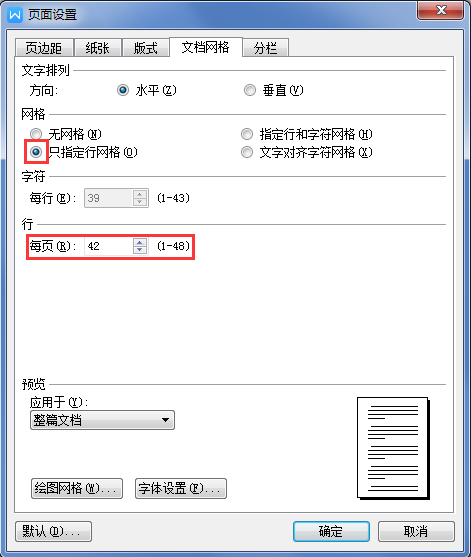
Task: Choose 指定行和字符网格 option
Action: [x=247, y=134]
